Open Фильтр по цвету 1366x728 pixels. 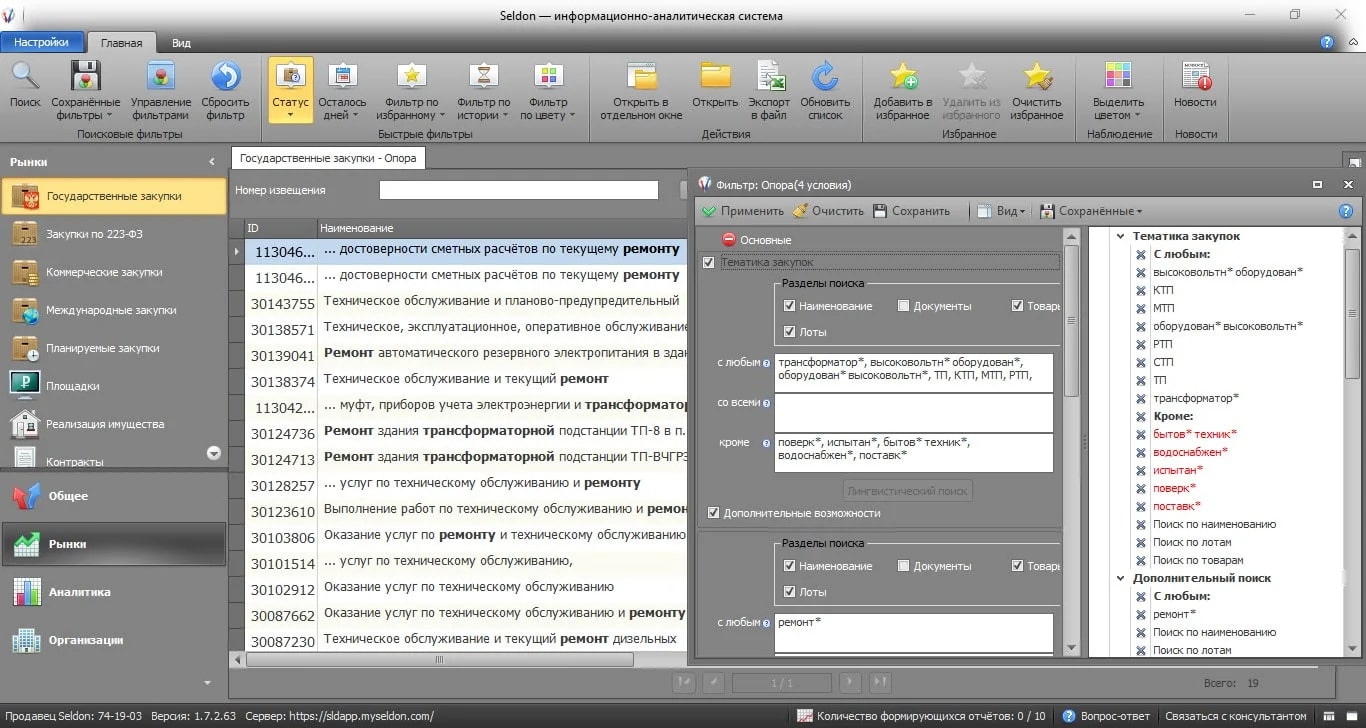[548, 90]
